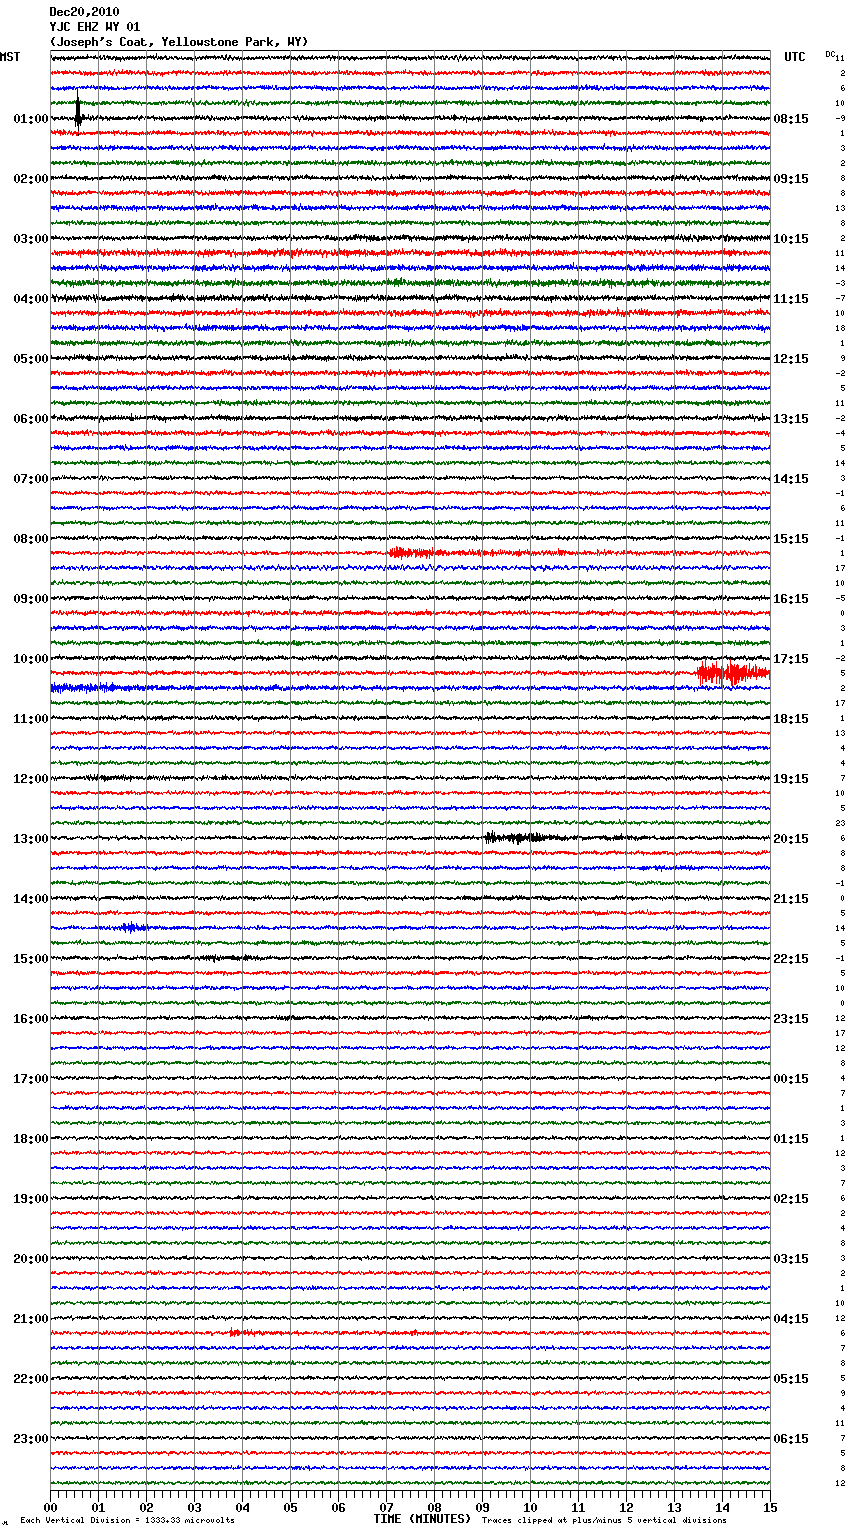Select the 09:00 MST row label
Image resolution: width=850 pixels, height=1534 pixels.
(30, 599)
